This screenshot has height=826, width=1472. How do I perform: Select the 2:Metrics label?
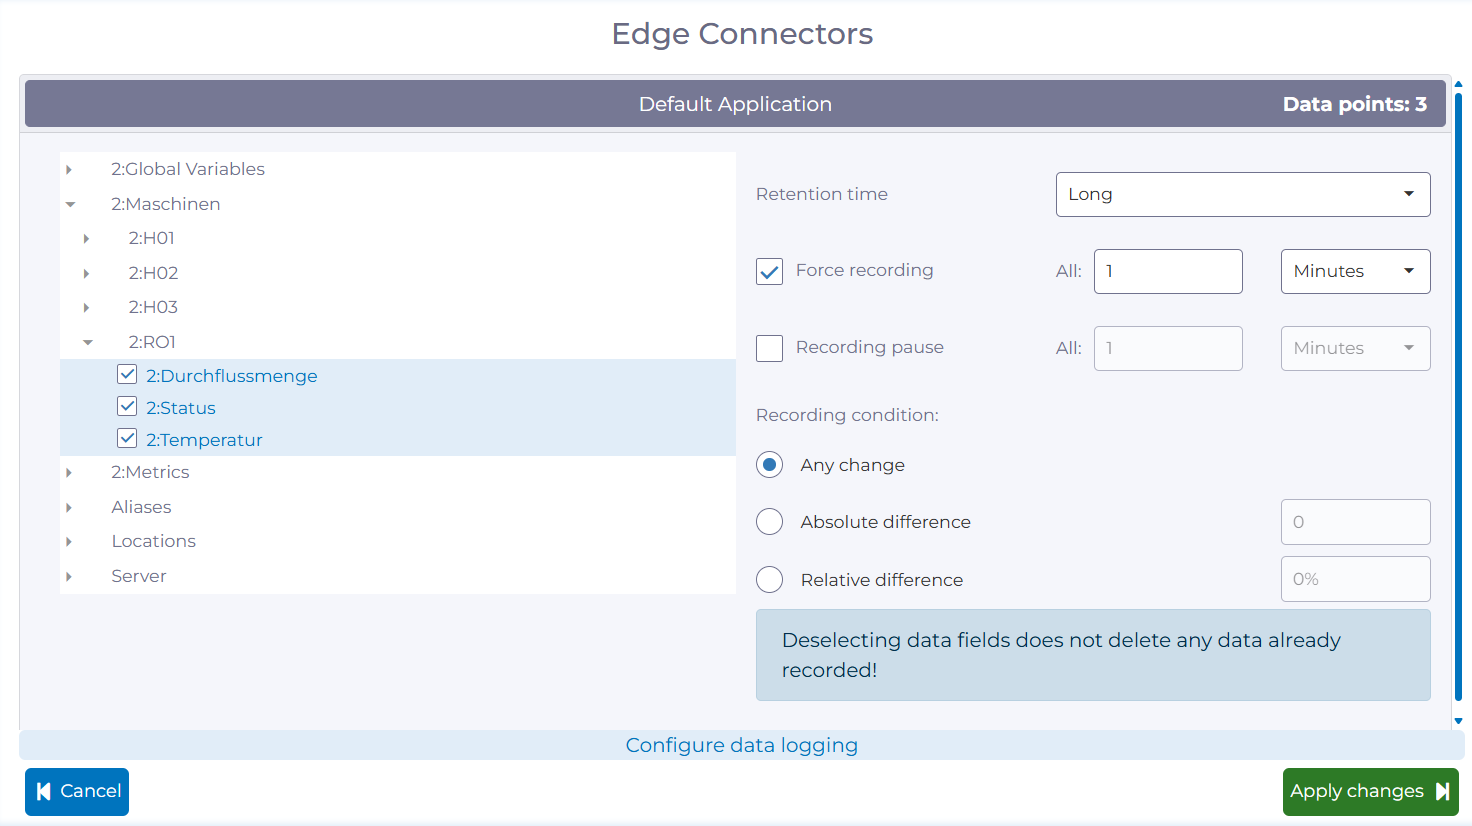tap(150, 472)
